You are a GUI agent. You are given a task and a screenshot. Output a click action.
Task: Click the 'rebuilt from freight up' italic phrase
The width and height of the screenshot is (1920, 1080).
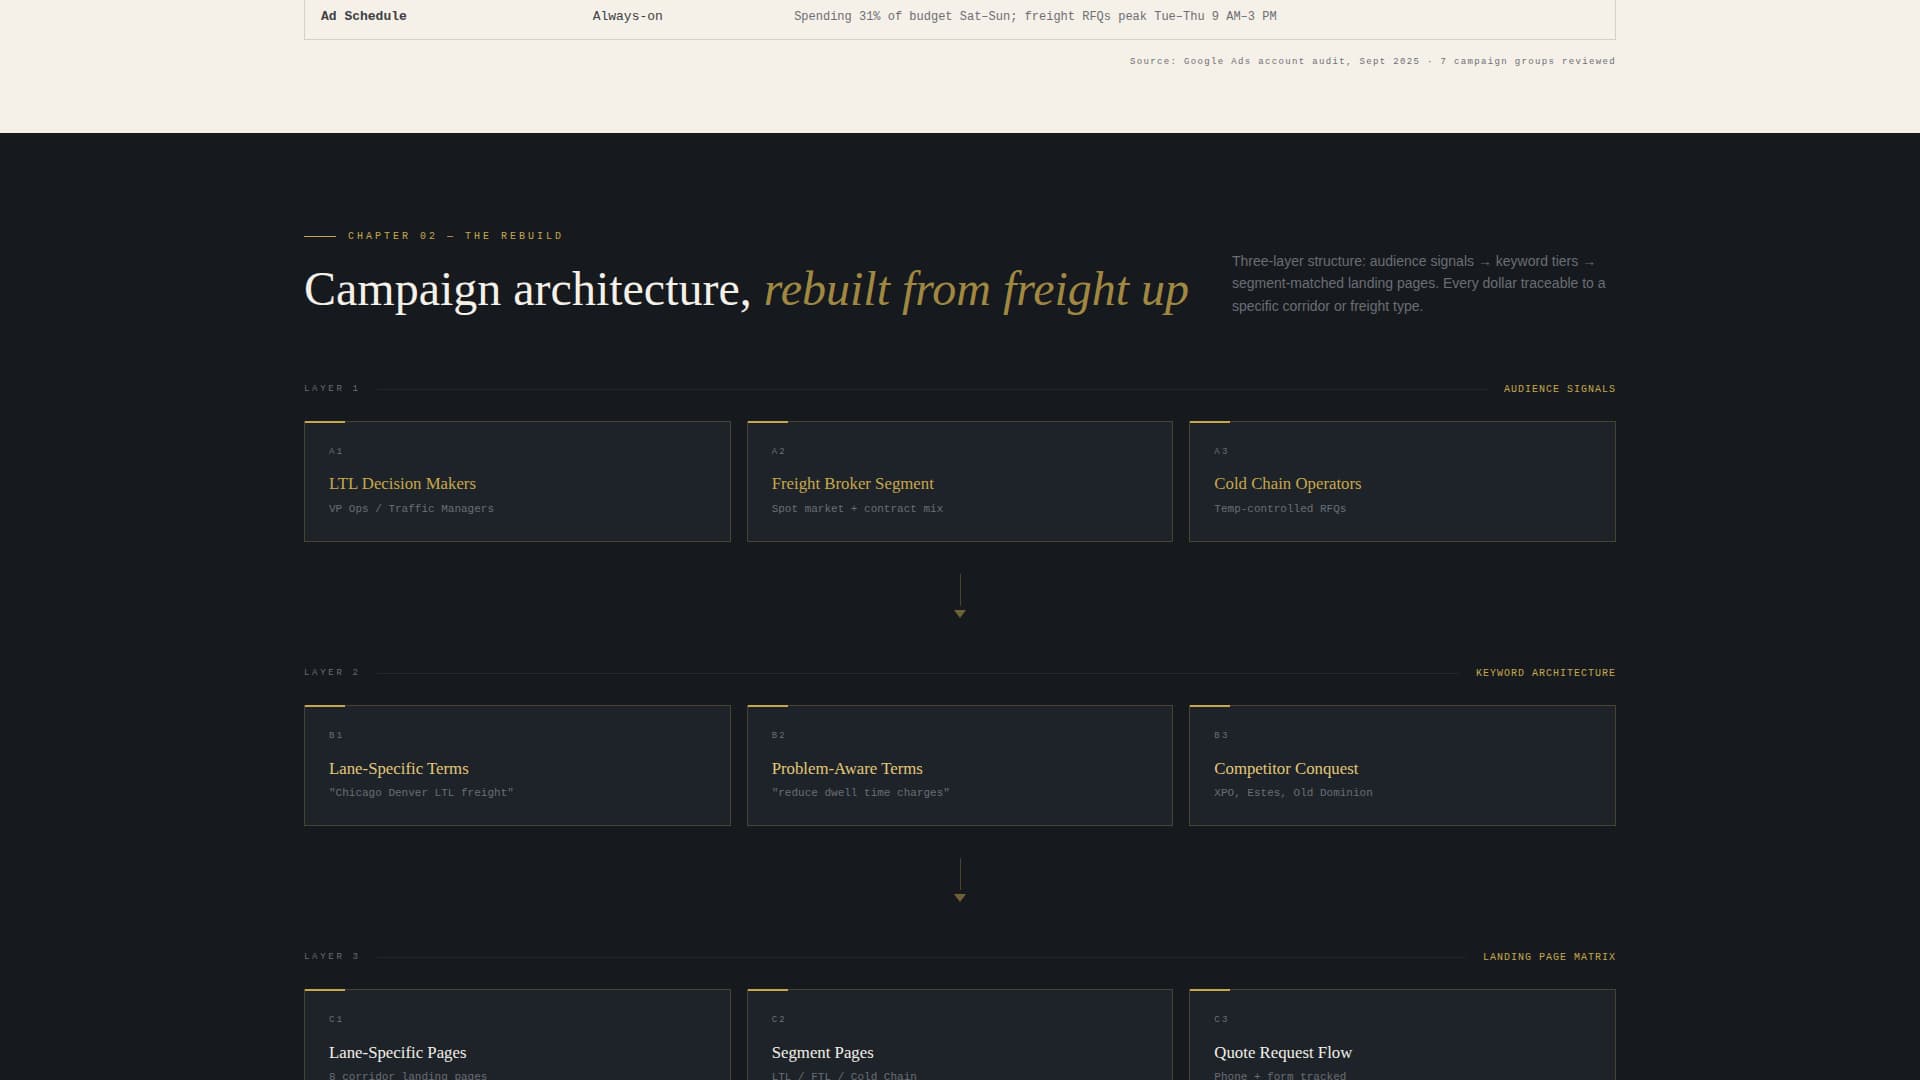point(976,290)
